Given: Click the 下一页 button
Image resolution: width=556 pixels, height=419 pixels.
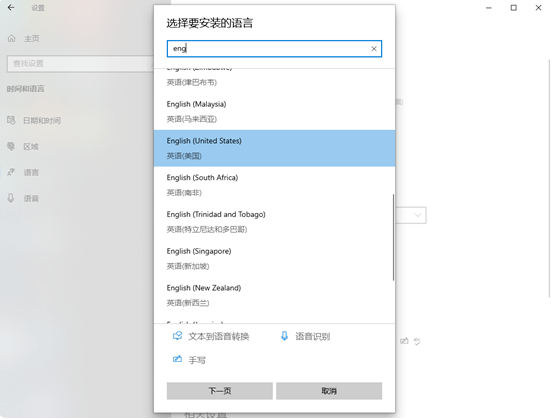Looking at the screenshot, I should 219,391.
